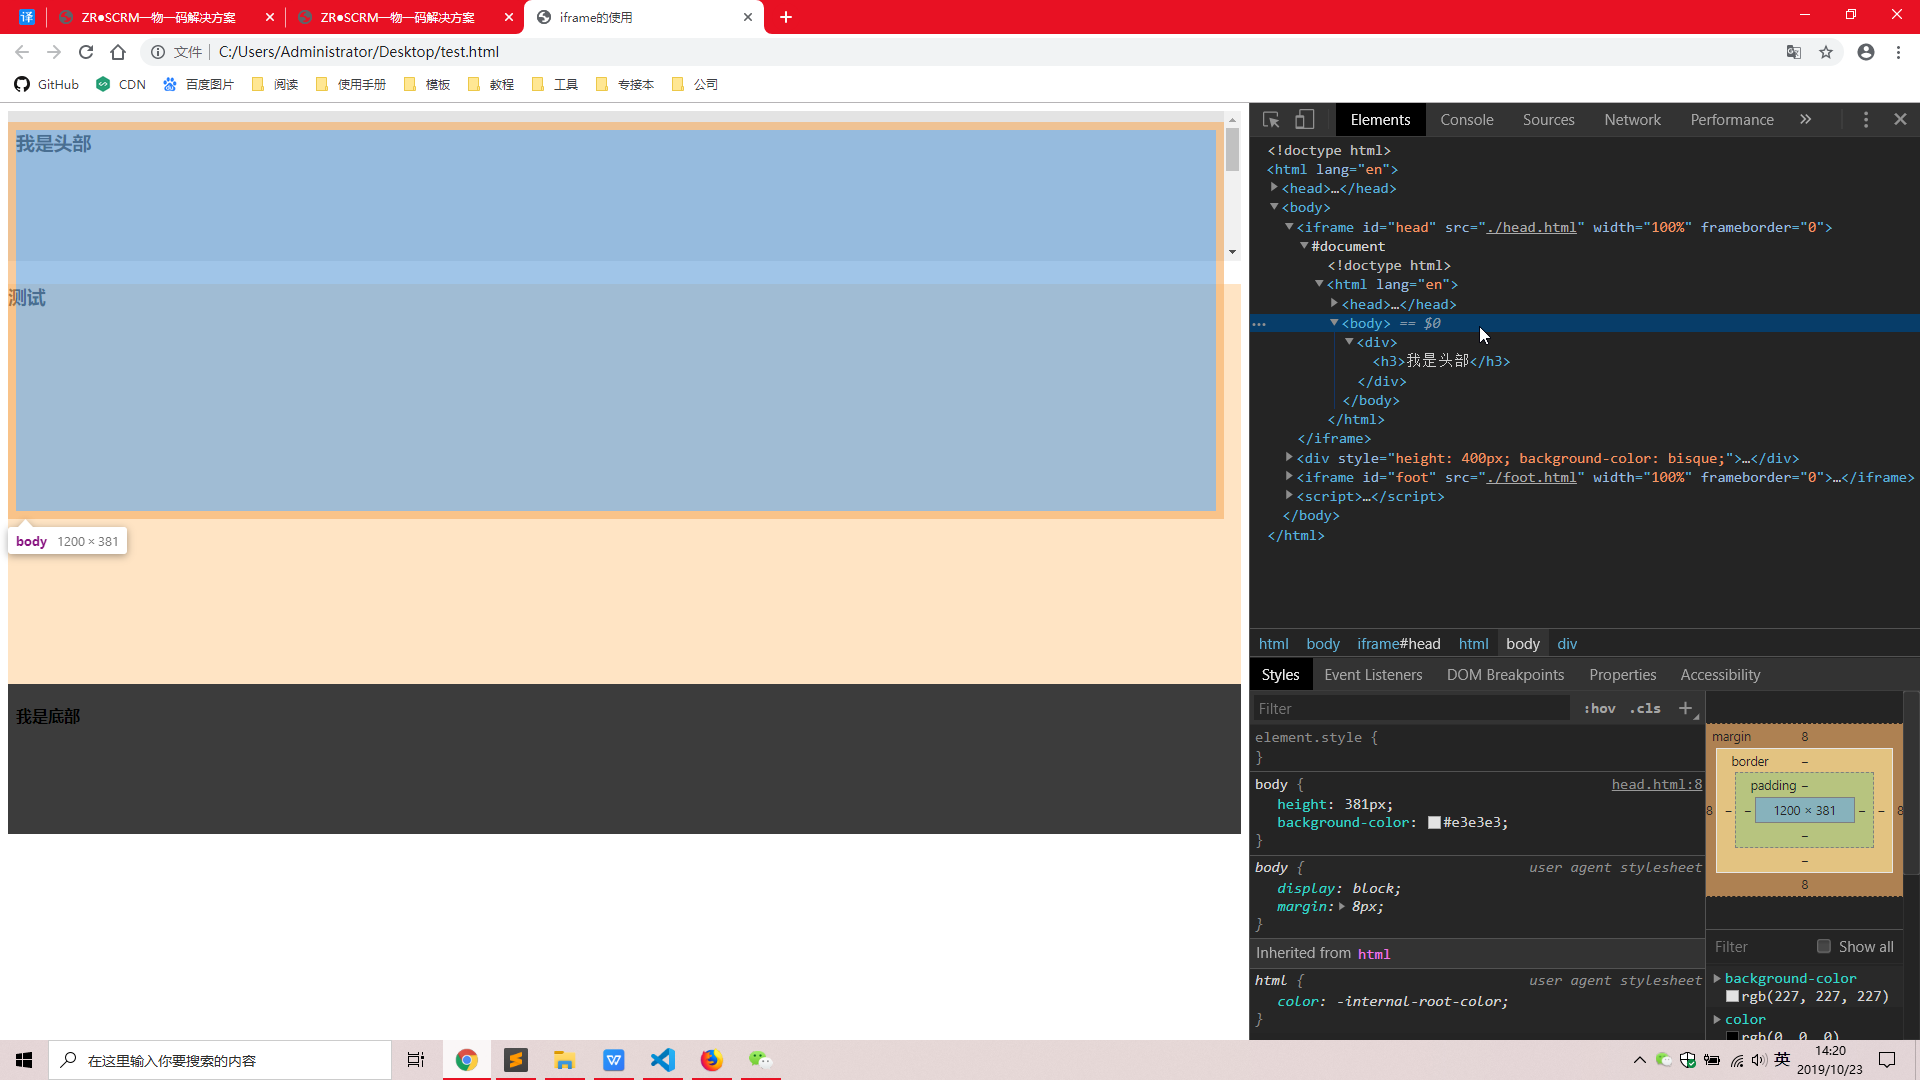
Task: Click the Styles filter input
Action: click(x=1411, y=708)
